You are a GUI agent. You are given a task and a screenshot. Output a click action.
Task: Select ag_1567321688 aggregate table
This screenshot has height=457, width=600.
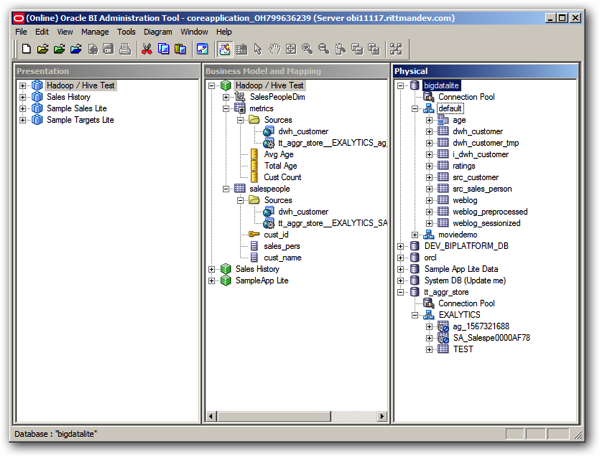[481, 326]
